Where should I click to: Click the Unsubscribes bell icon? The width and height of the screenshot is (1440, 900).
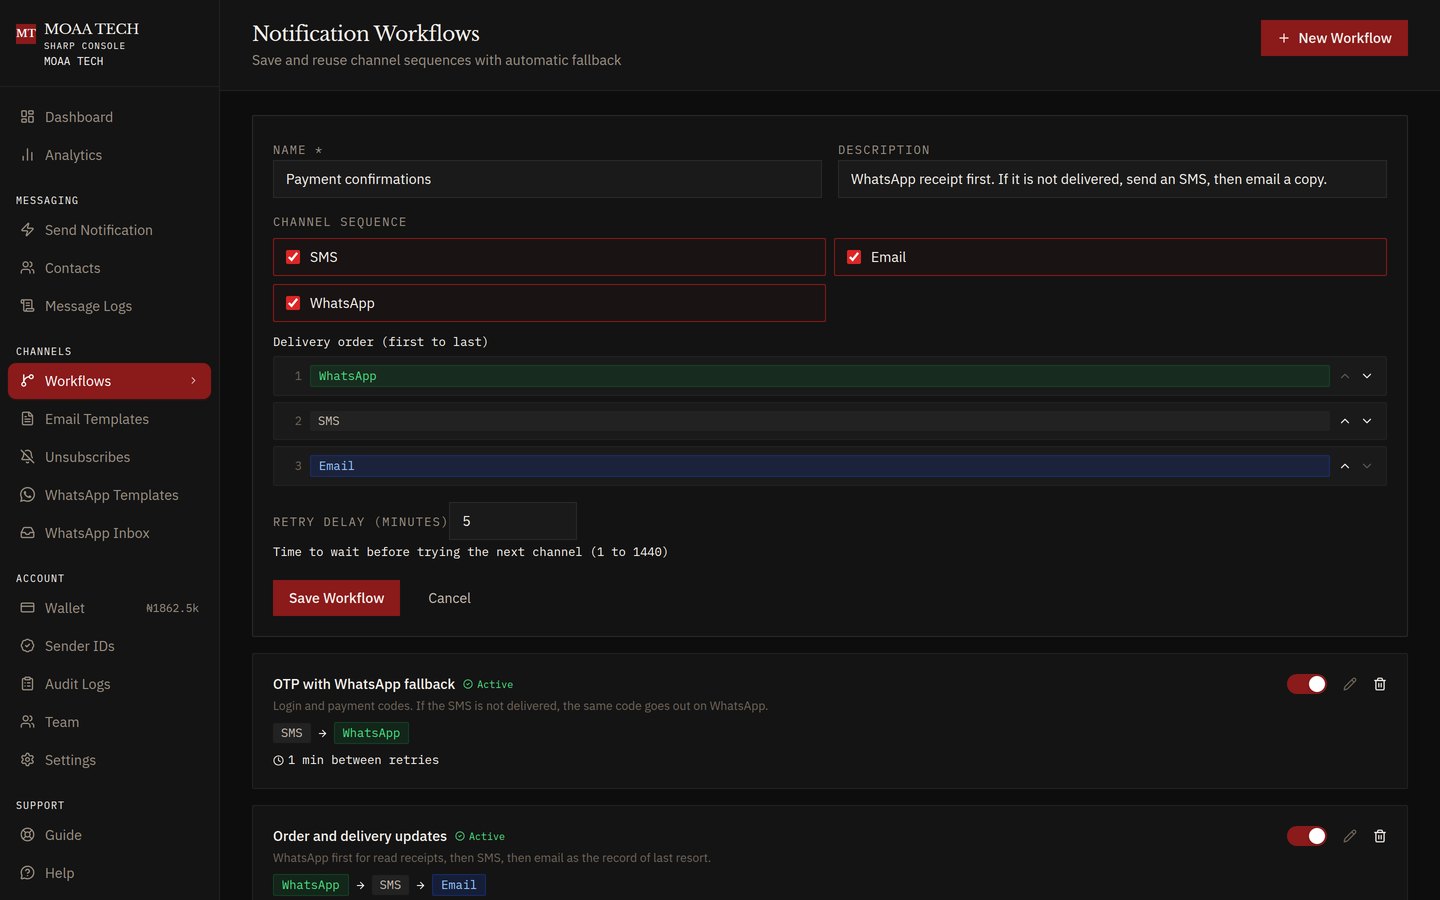coord(27,457)
